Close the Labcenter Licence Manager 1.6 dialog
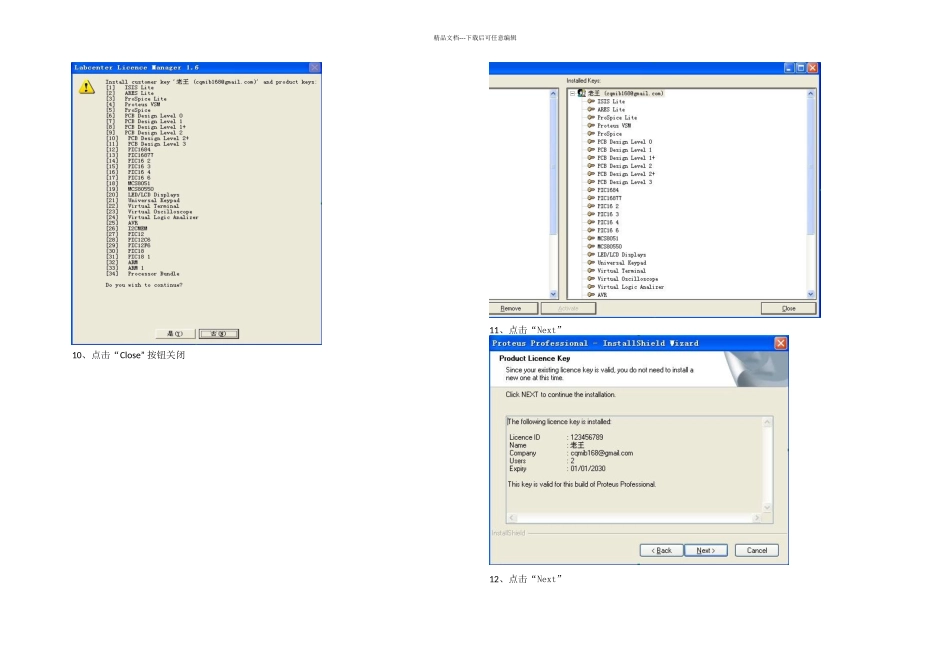Image resolution: width=950 pixels, height=672 pixels. 314,67
